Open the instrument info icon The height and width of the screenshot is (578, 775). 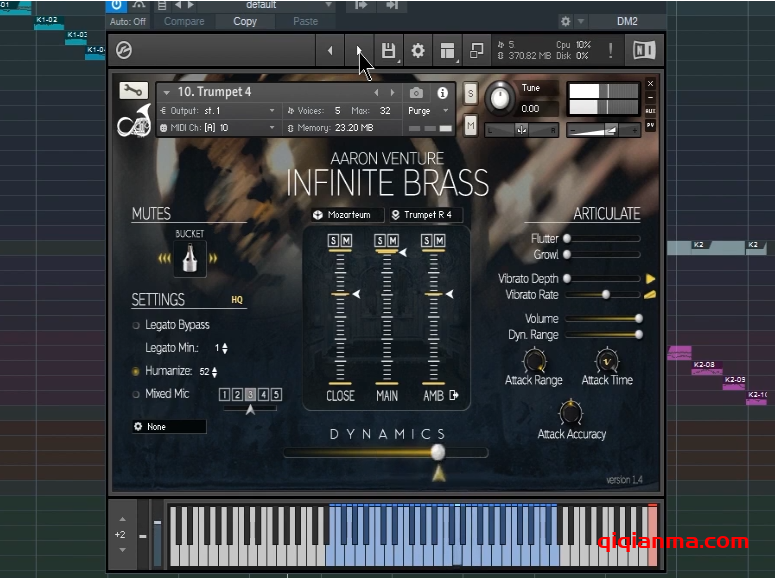coord(442,93)
